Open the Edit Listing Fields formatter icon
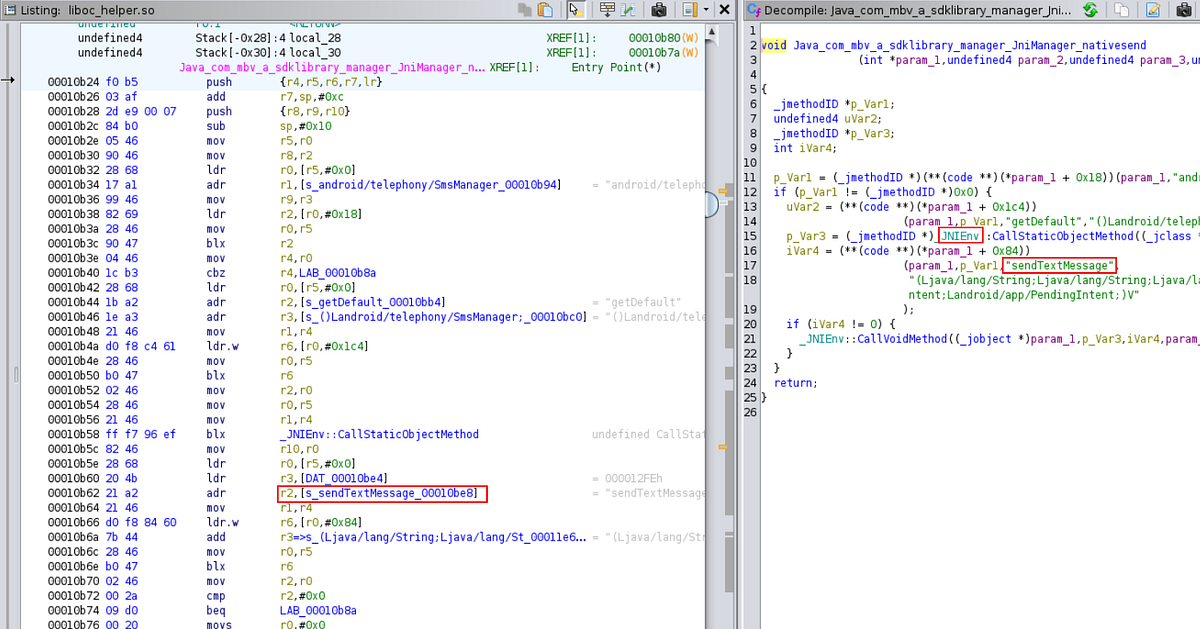This screenshot has height=629, width=1200. 607,7
